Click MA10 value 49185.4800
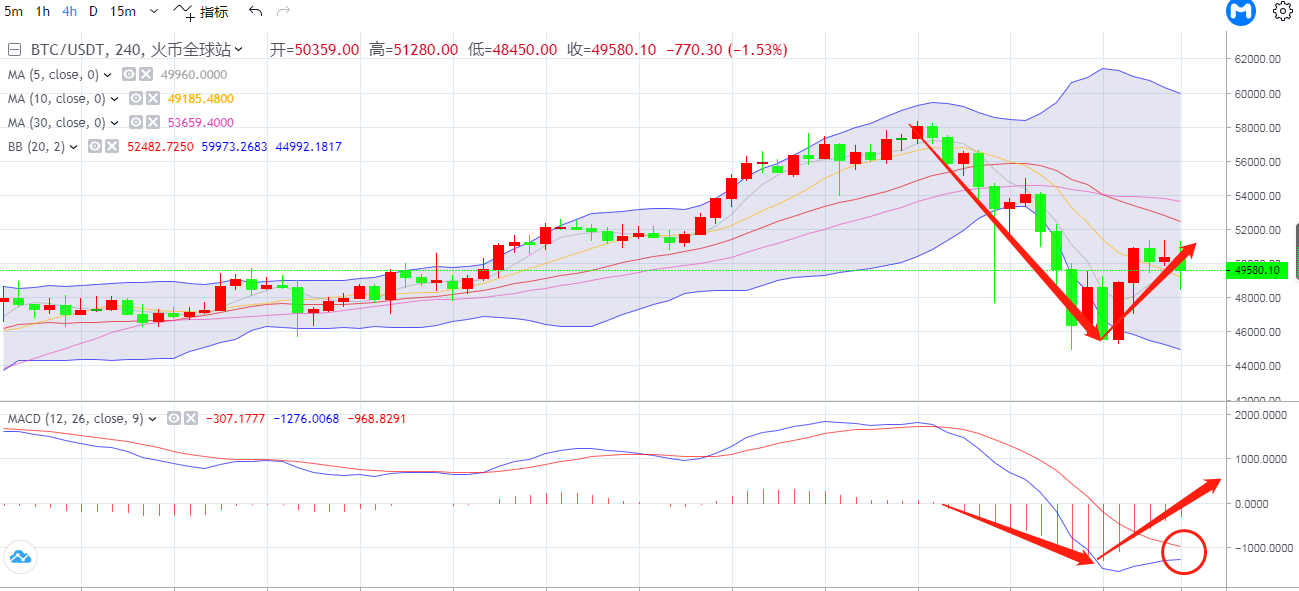The width and height of the screenshot is (1299, 591). [201, 98]
